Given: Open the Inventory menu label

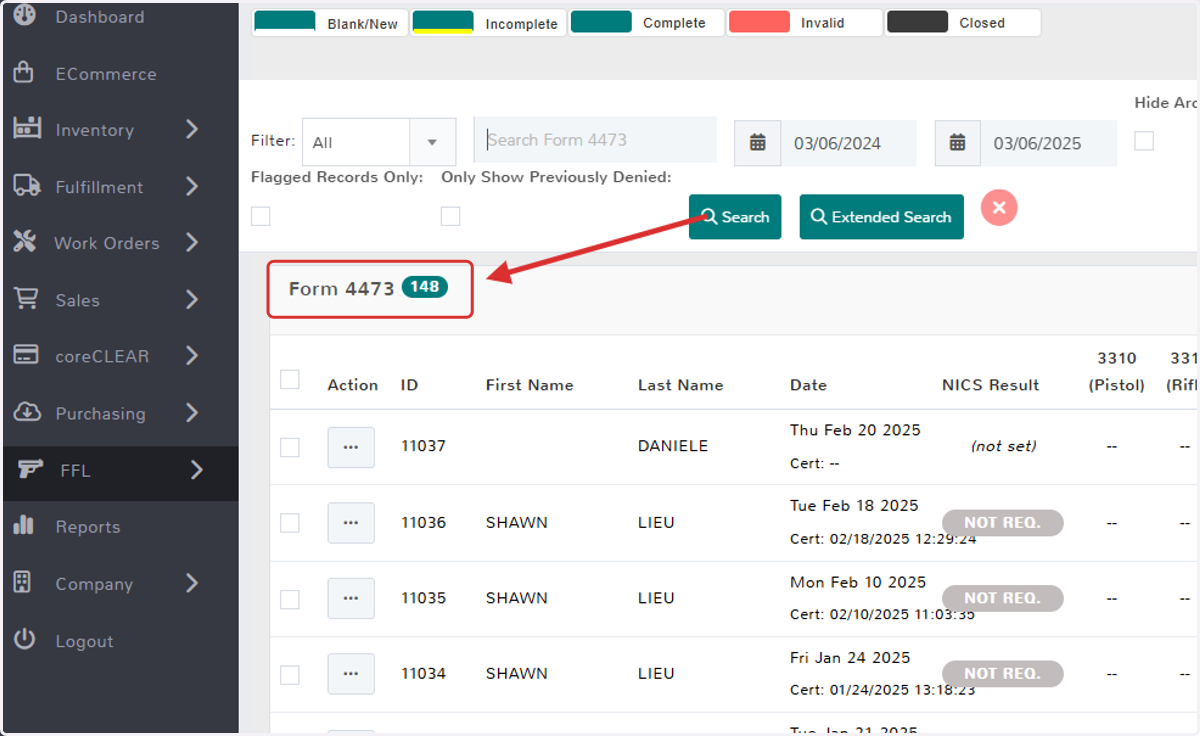Looking at the screenshot, I should (x=94, y=130).
